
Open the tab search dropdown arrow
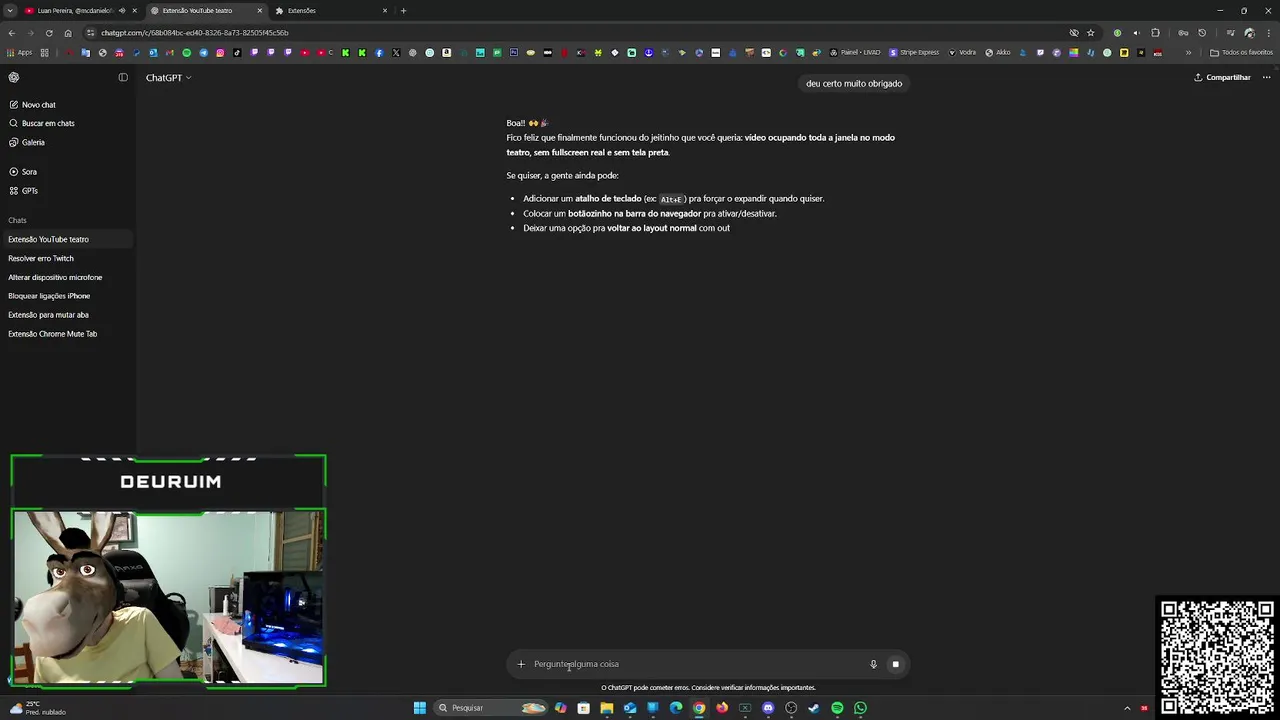click(10, 10)
